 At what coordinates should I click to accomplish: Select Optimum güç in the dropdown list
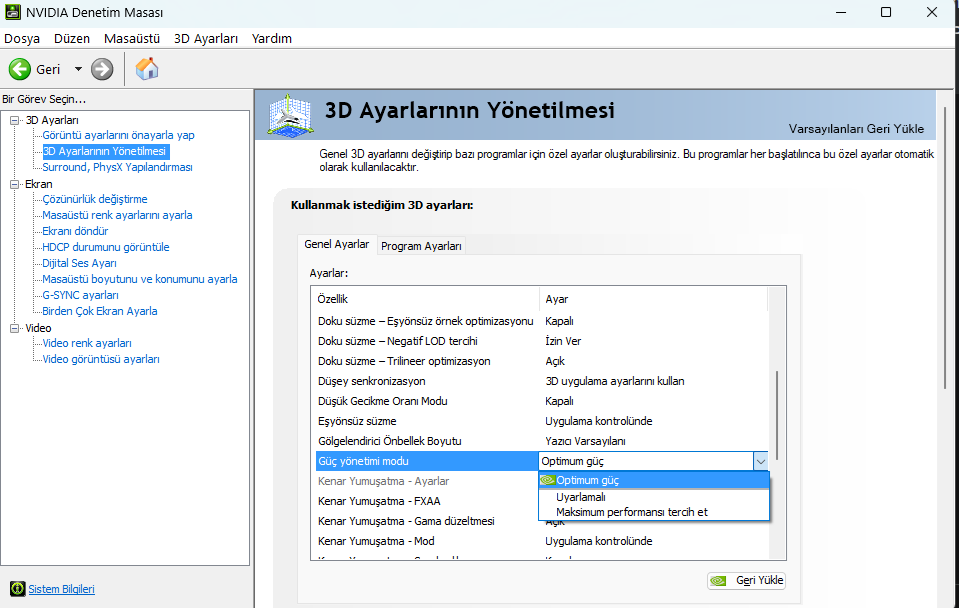tap(654, 480)
